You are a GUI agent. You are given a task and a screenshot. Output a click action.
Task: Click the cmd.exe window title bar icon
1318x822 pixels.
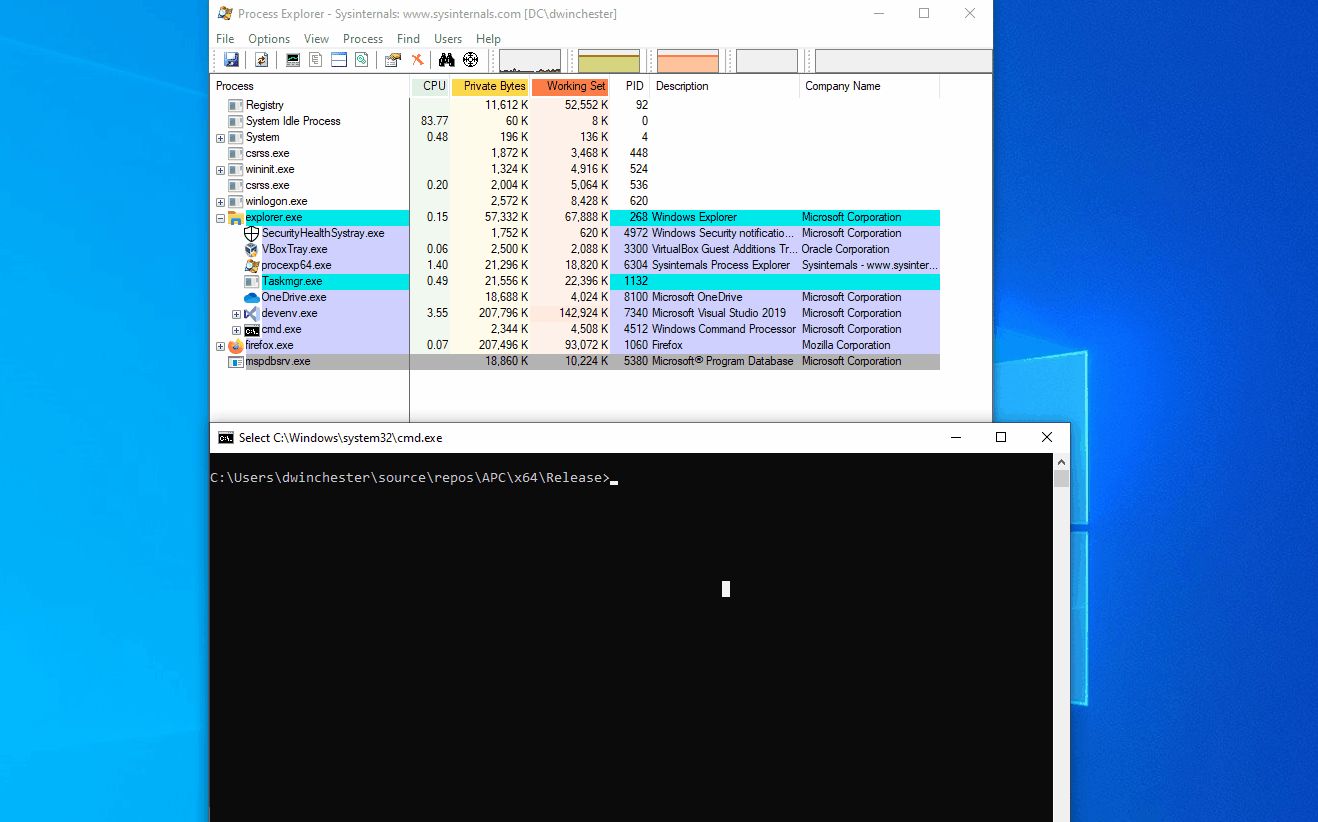pyautogui.click(x=226, y=438)
